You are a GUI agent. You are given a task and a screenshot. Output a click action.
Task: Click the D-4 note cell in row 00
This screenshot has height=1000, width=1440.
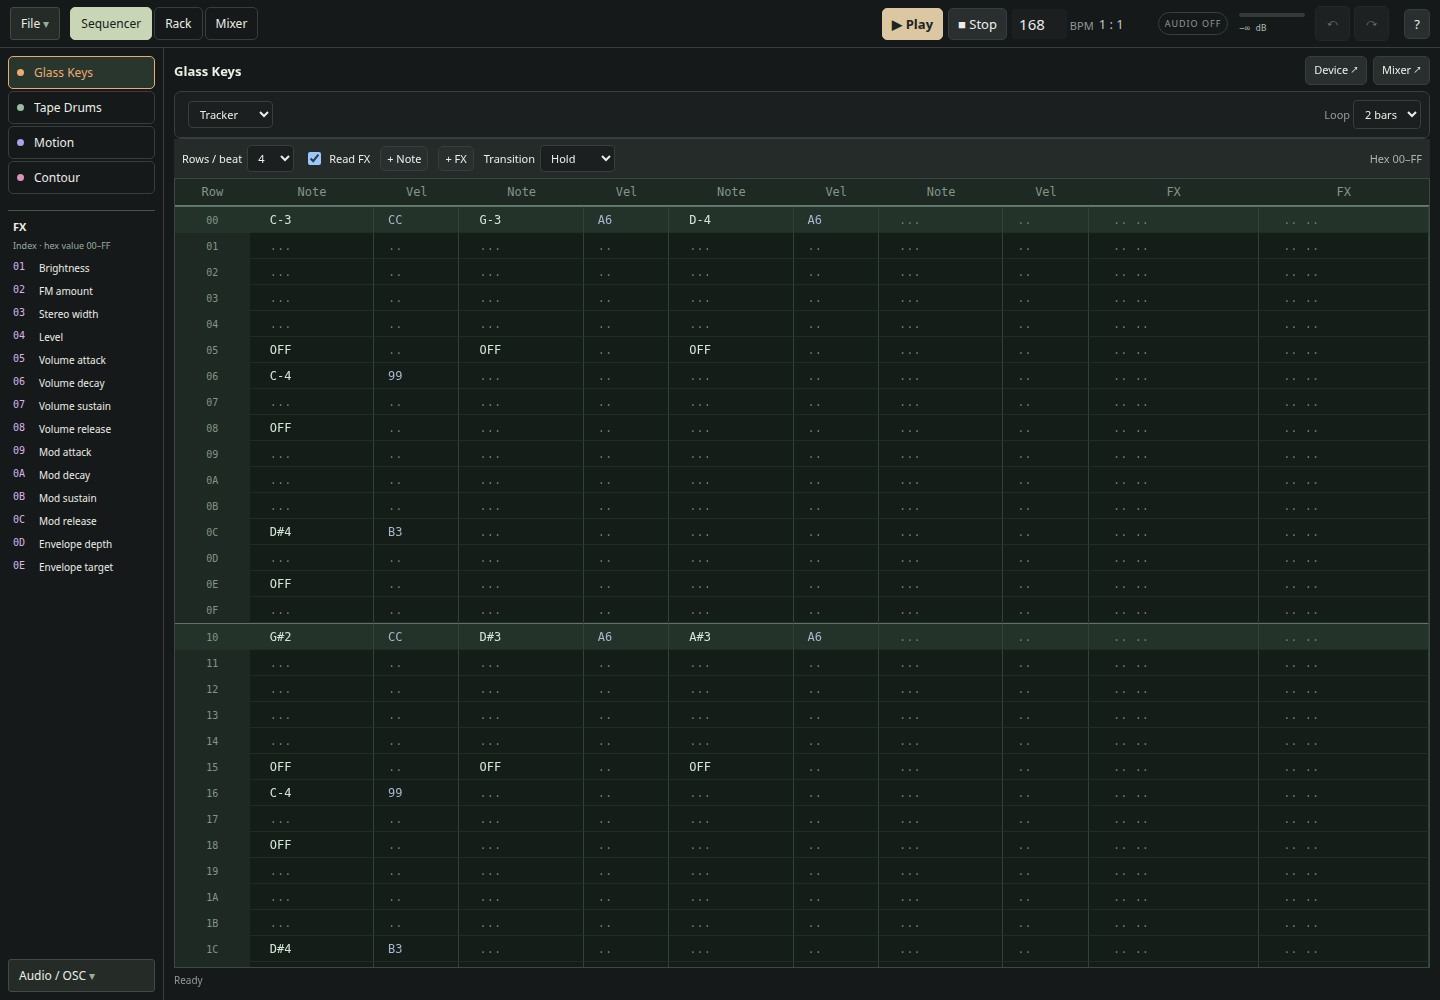[731, 220]
